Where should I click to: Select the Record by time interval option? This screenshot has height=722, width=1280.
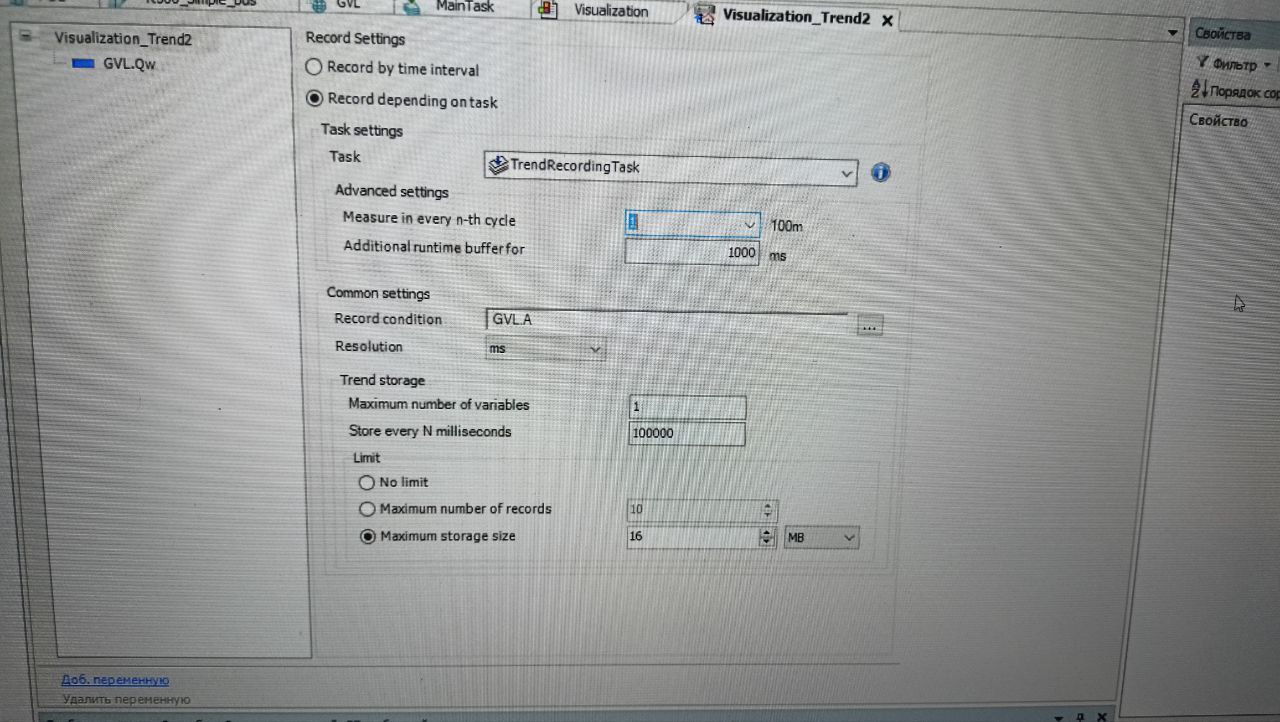[313, 68]
